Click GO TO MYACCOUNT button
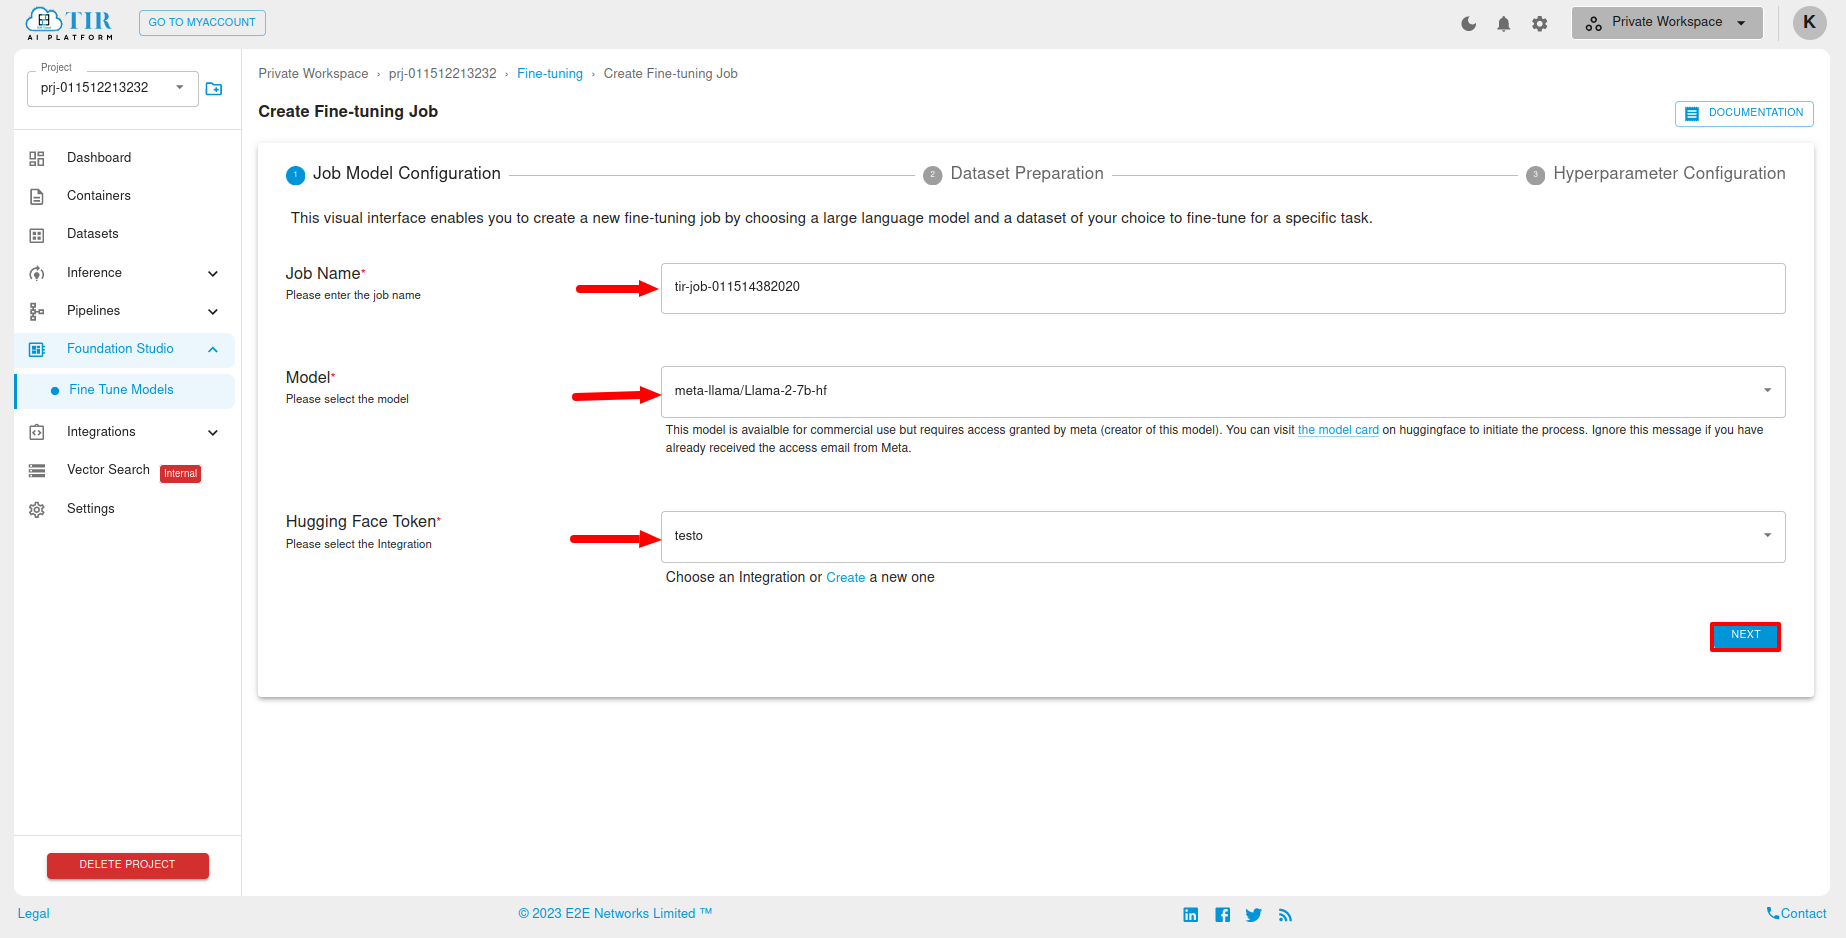 coord(202,22)
